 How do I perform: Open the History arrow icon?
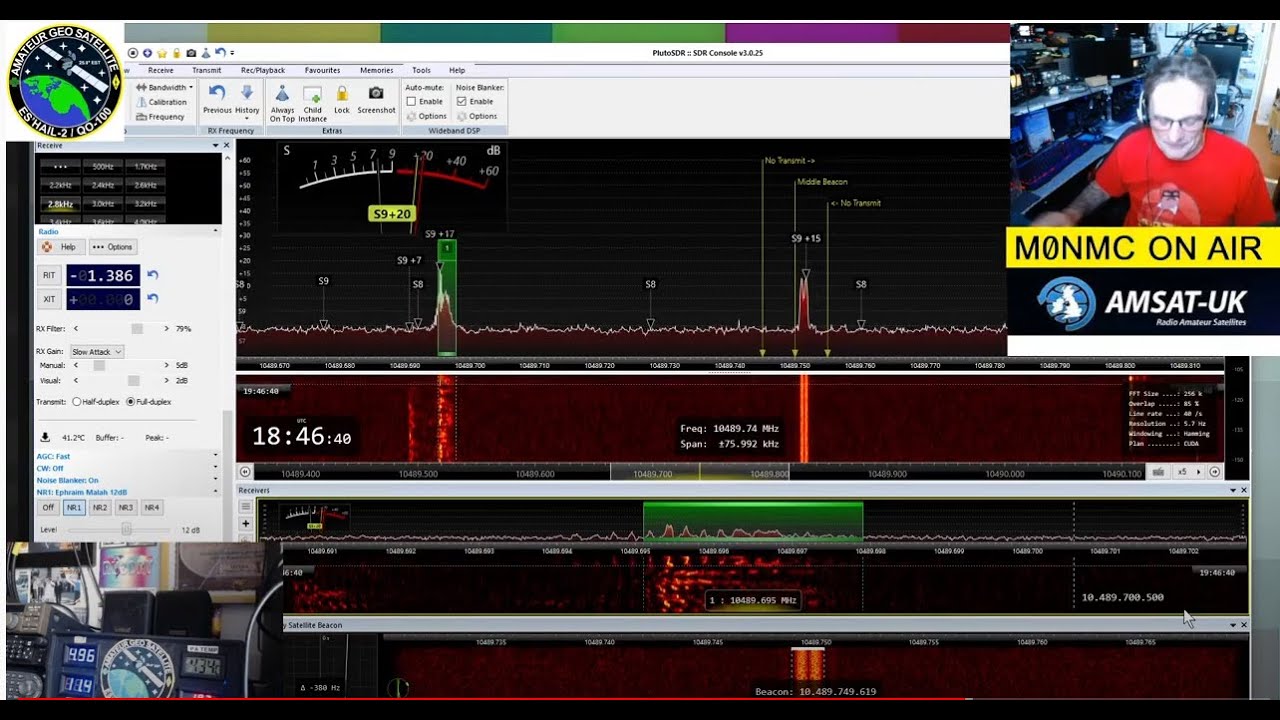[247, 93]
